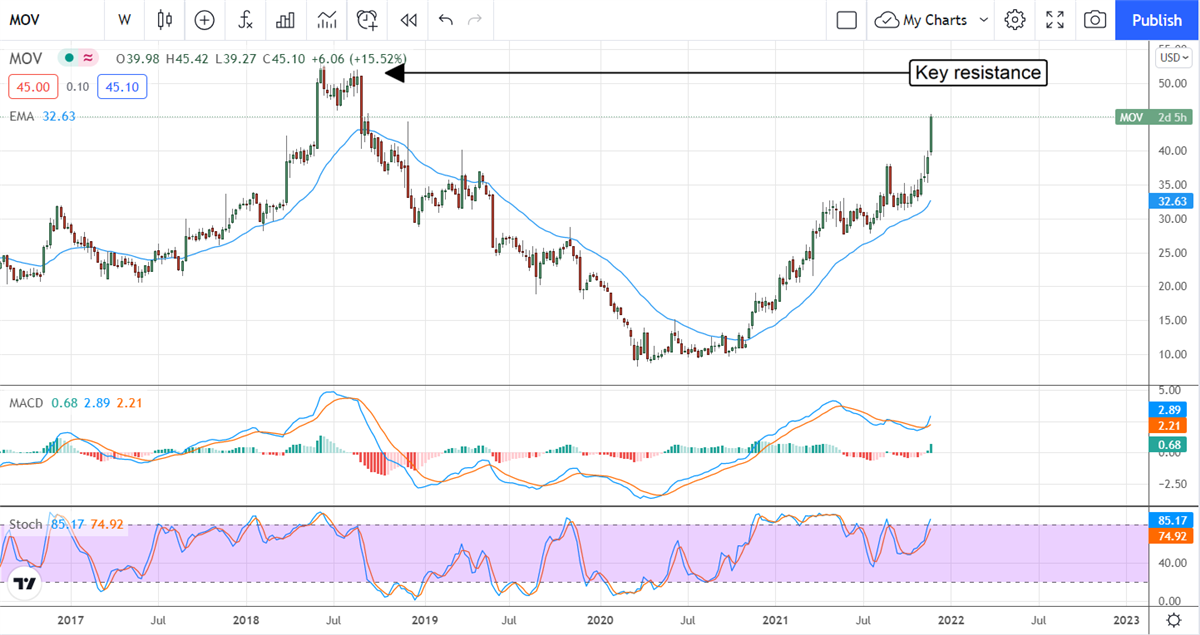Open chart settings gear in top toolbar
The image size is (1200, 635).
(1015, 19)
